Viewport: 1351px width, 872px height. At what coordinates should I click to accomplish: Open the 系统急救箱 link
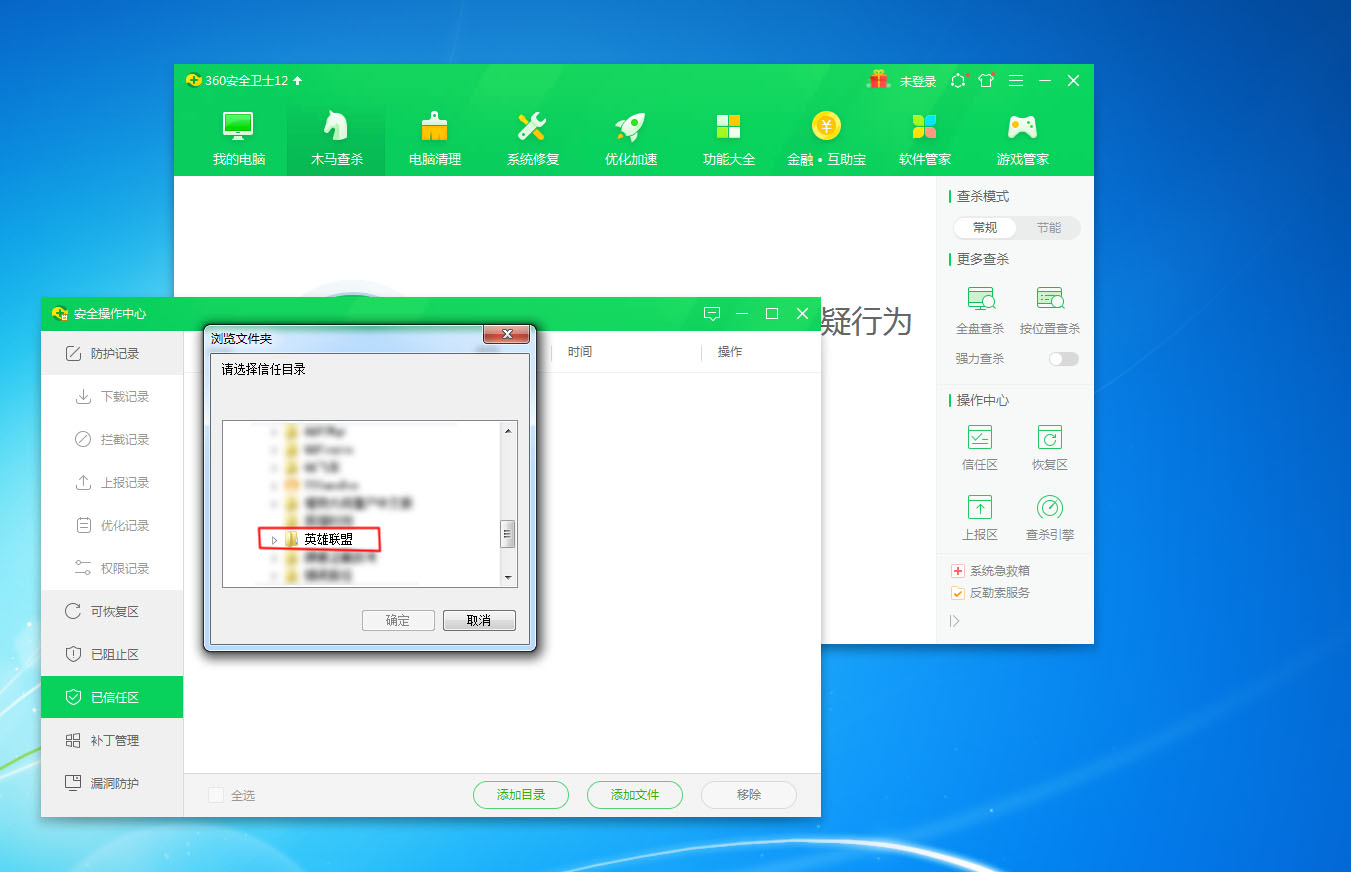pos(990,571)
